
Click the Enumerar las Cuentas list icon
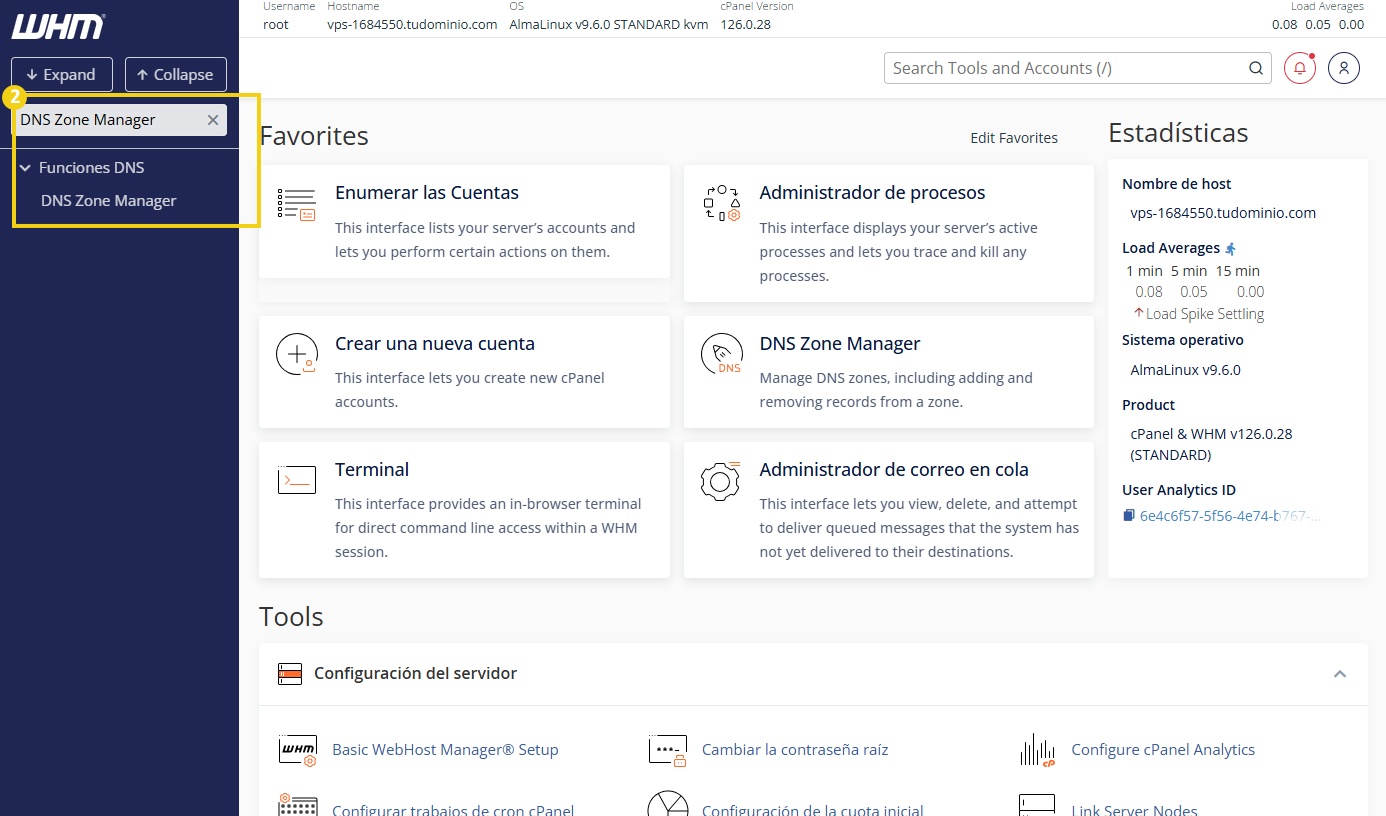tap(297, 204)
